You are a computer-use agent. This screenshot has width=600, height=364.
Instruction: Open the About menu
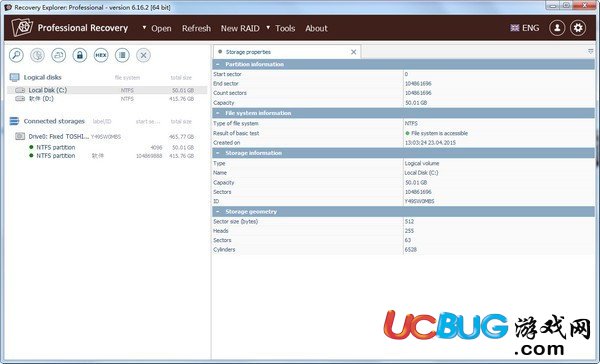point(316,28)
